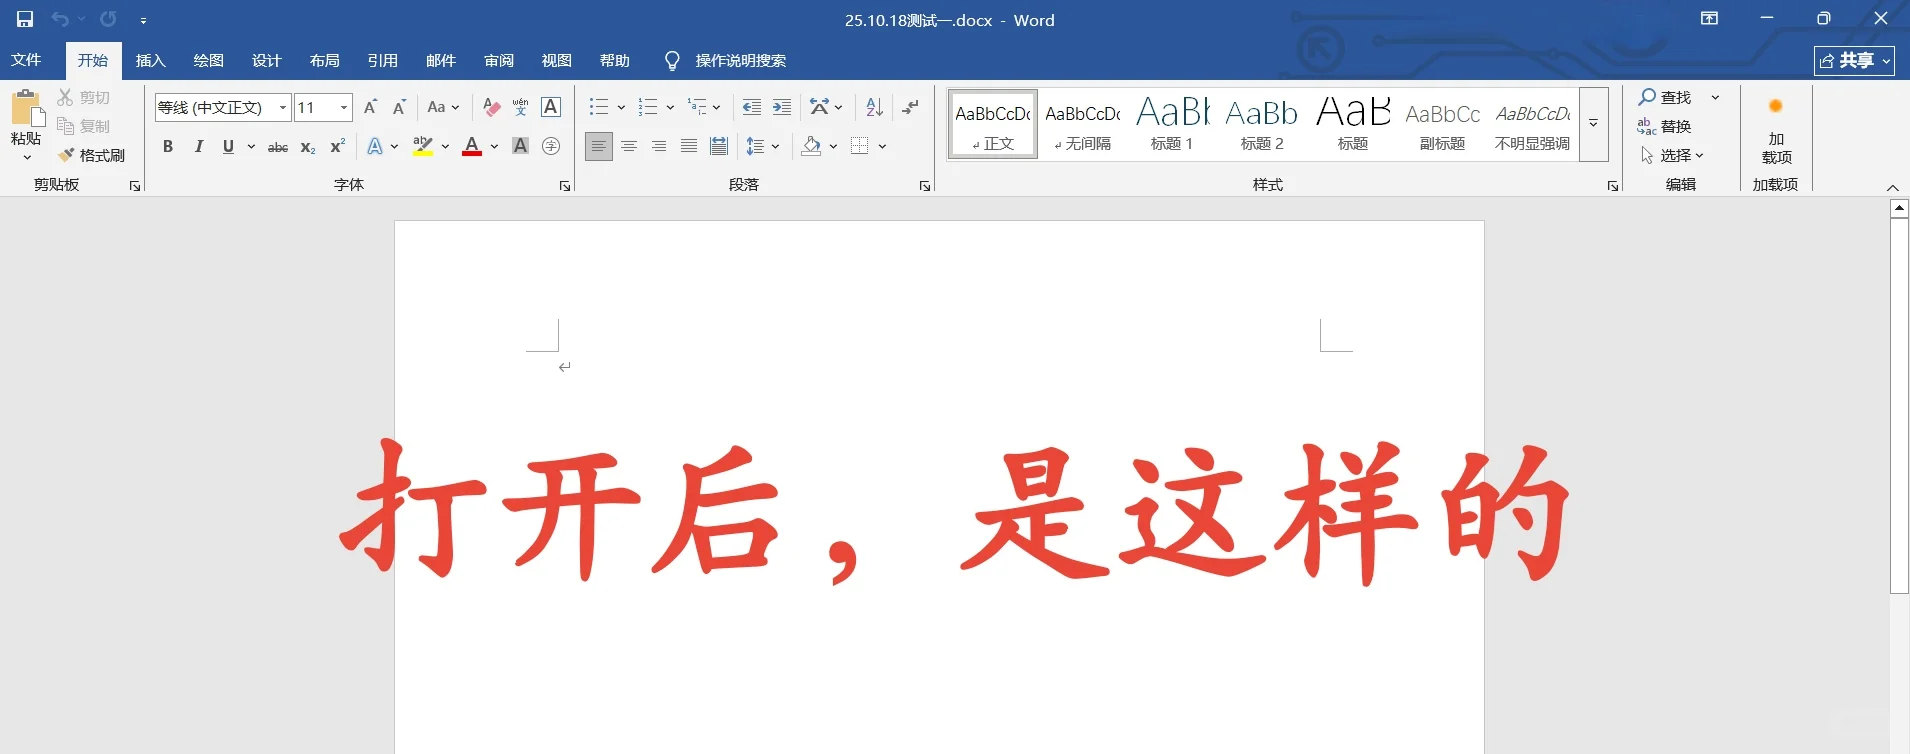Open 替换 replace dialog
Image resolution: width=1910 pixels, height=754 pixels.
point(1666,126)
